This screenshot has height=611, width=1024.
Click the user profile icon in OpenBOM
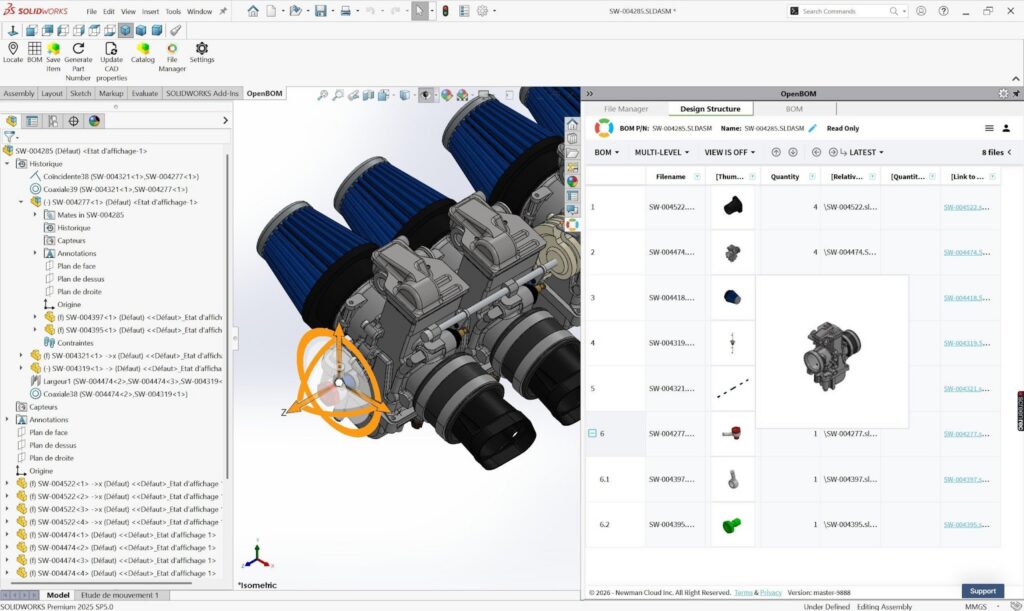(1006, 129)
